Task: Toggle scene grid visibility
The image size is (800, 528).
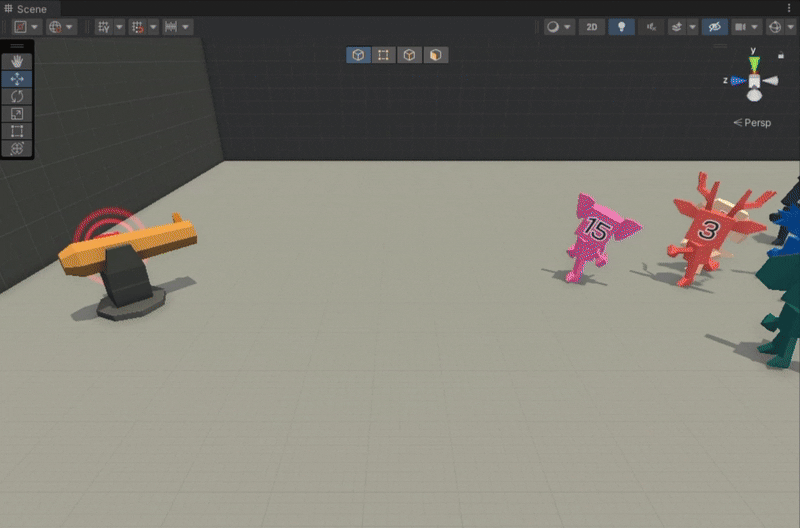Action: coord(104,27)
